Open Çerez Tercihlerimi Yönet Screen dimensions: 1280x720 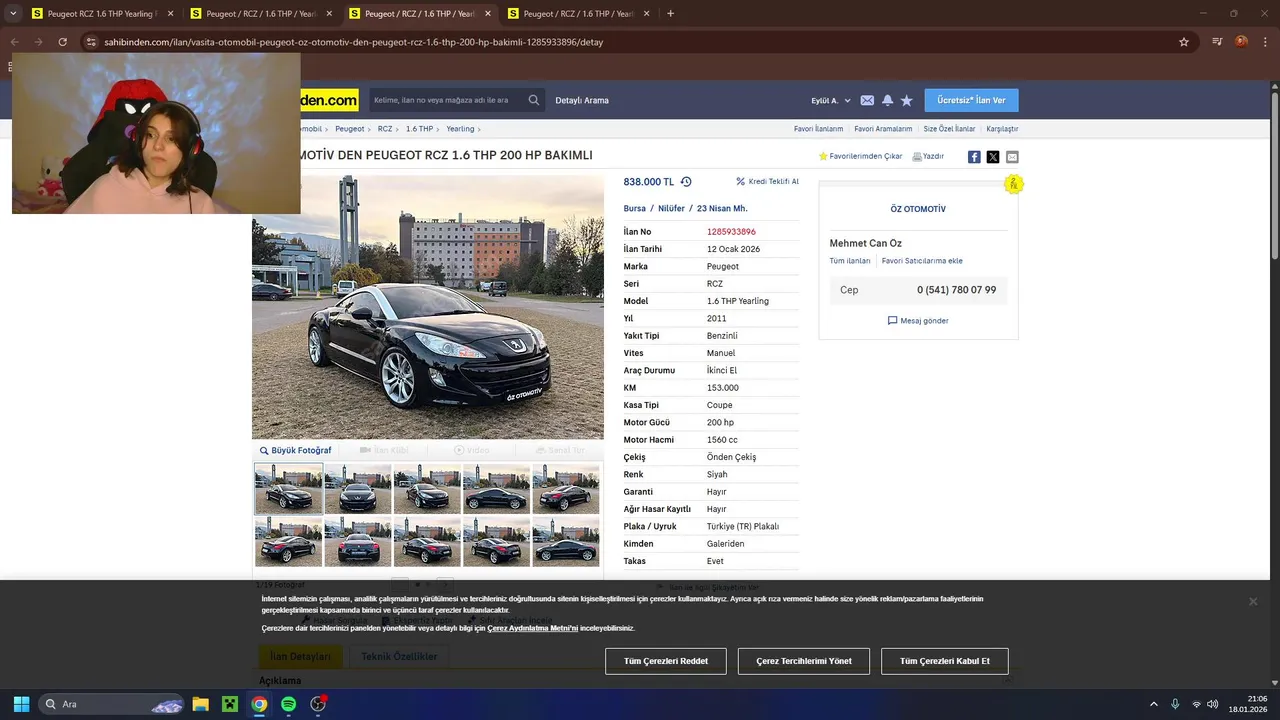(804, 661)
